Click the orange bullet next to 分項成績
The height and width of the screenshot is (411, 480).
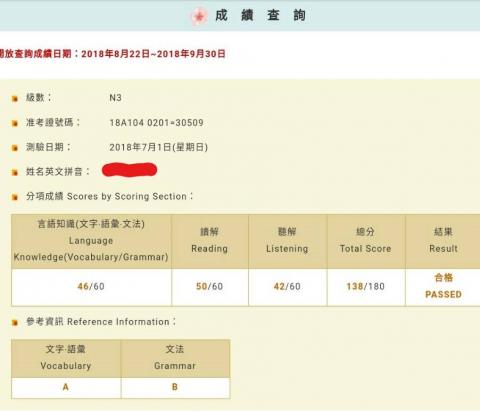tap(15, 197)
